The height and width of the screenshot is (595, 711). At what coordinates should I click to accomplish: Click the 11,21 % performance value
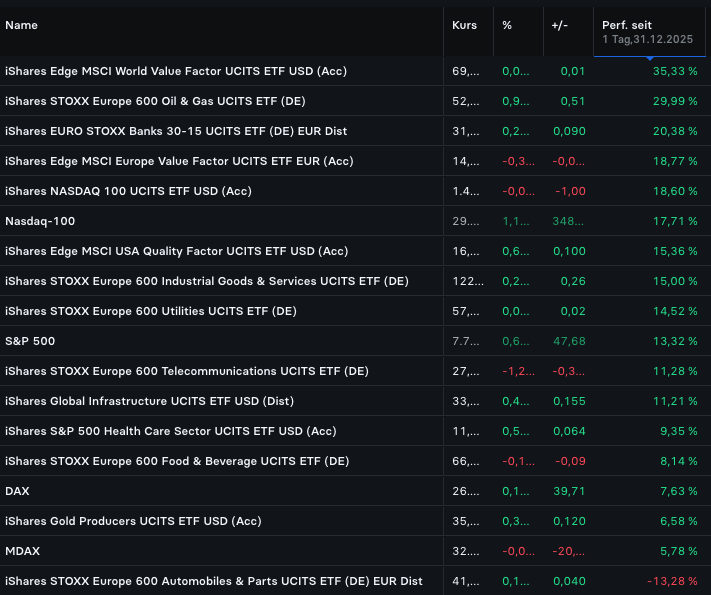tap(675, 401)
